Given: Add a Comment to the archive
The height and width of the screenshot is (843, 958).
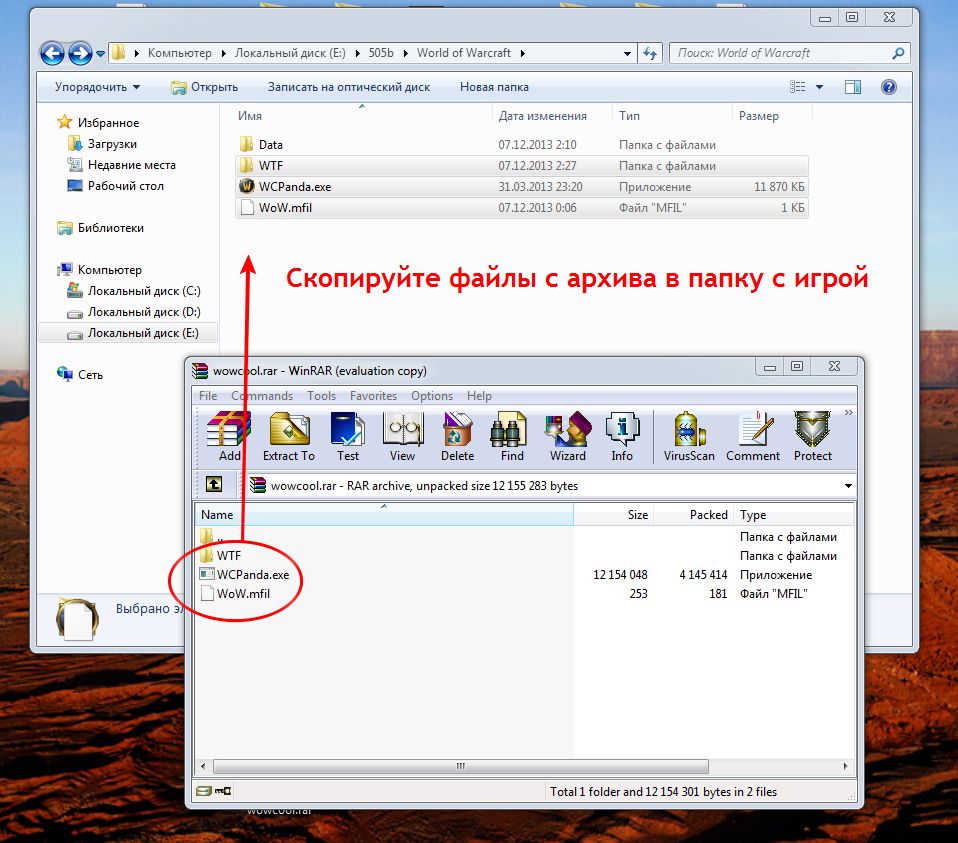Looking at the screenshot, I should (x=753, y=436).
